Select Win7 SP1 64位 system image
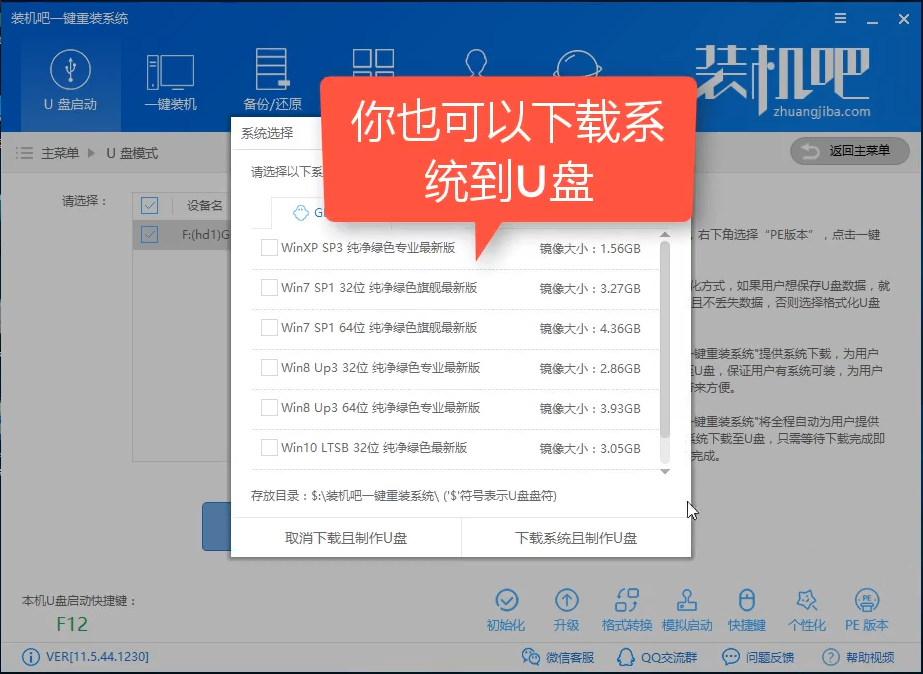The height and width of the screenshot is (674, 923). [x=268, y=327]
